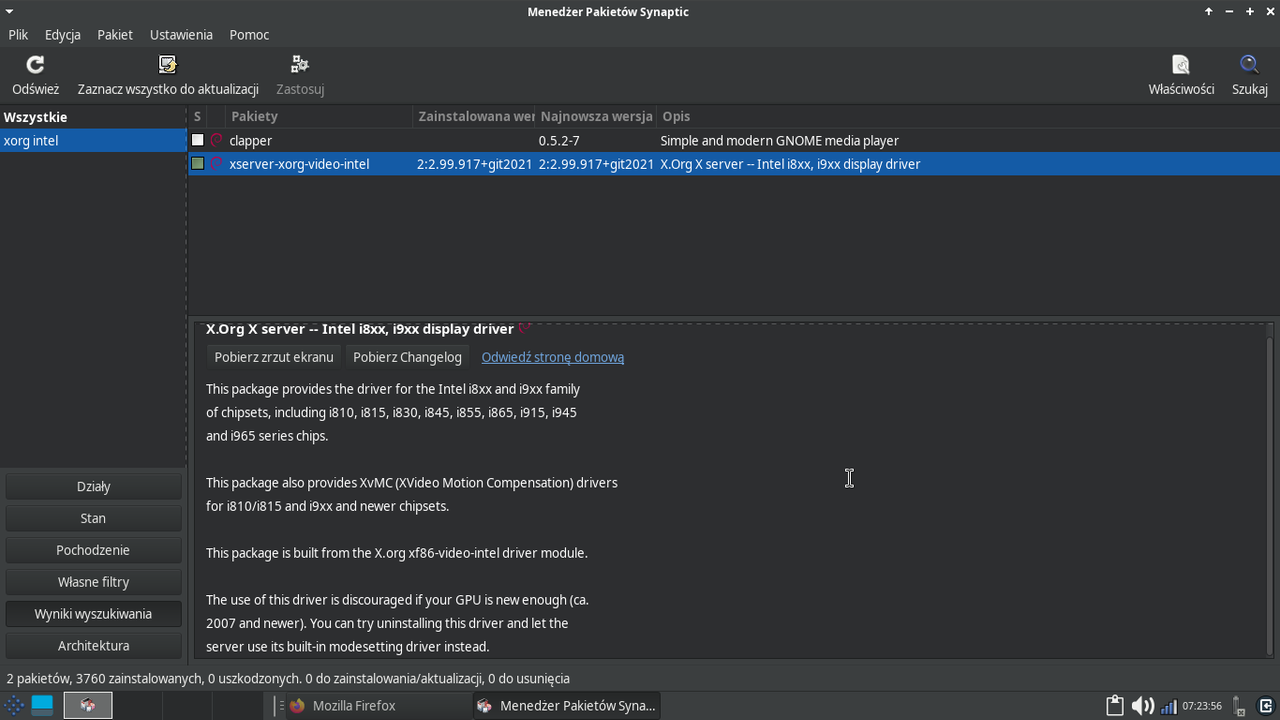The image size is (1280, 720).
Task: Click the battery or power tray icon
Action: click(x=1238, y=705)
